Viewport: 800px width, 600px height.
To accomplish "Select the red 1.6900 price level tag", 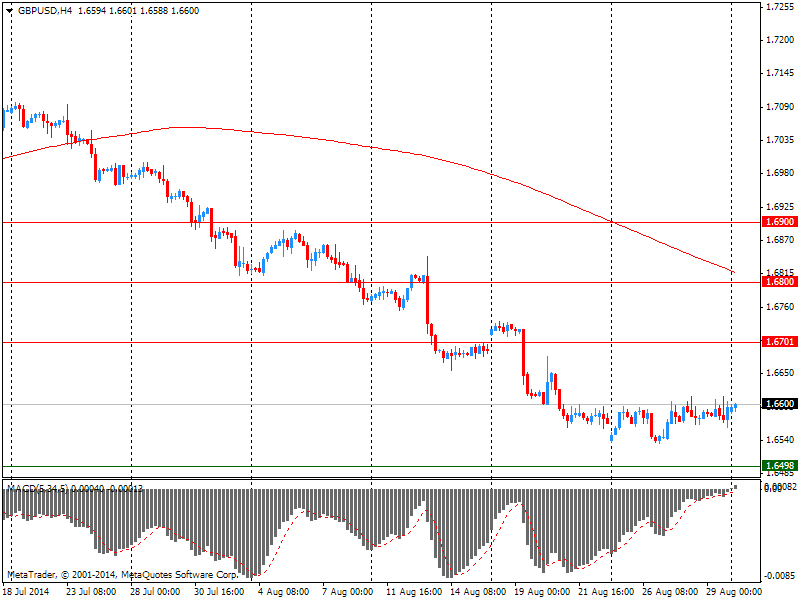I will click(x=780, y=222).
